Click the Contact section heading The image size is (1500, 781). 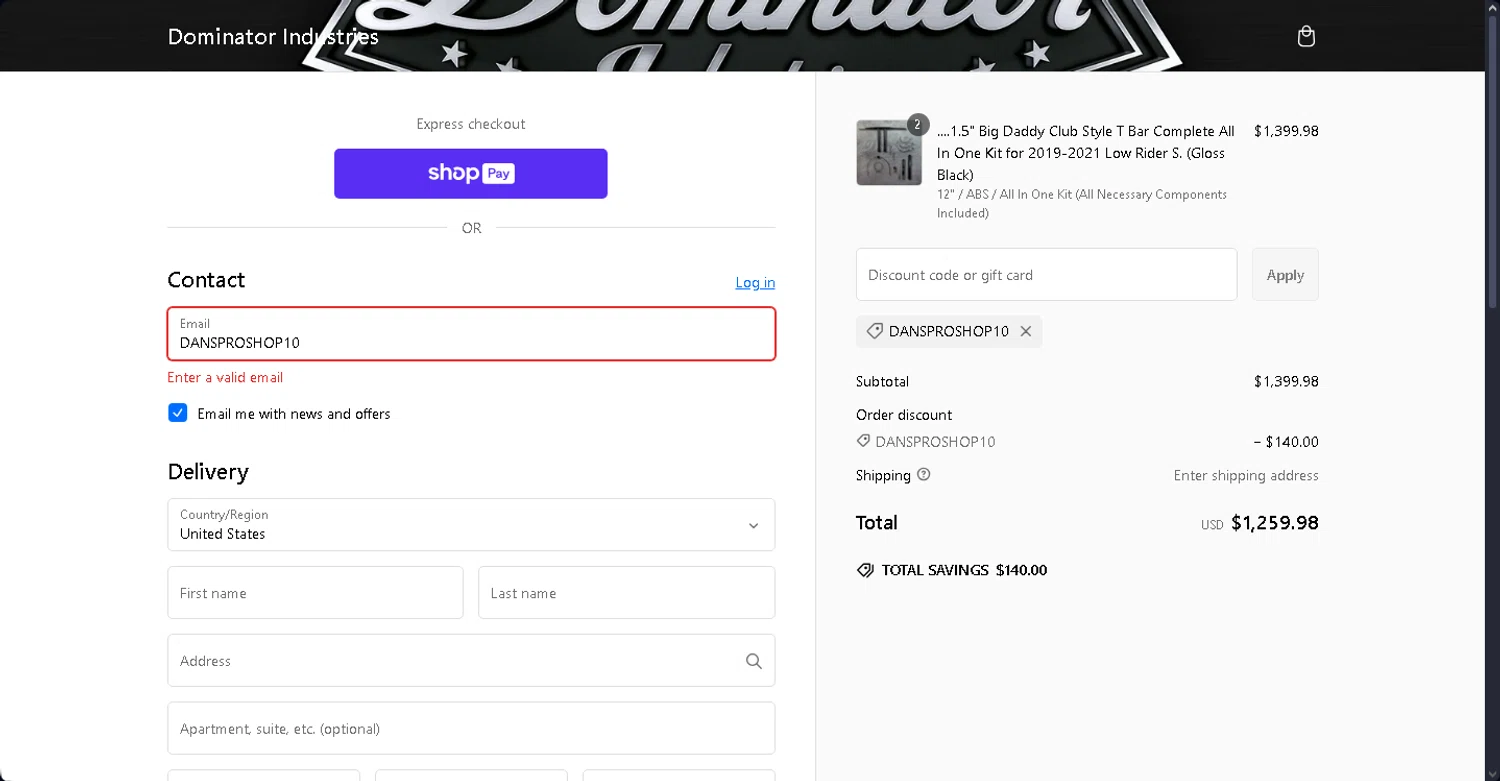[206, 280]
